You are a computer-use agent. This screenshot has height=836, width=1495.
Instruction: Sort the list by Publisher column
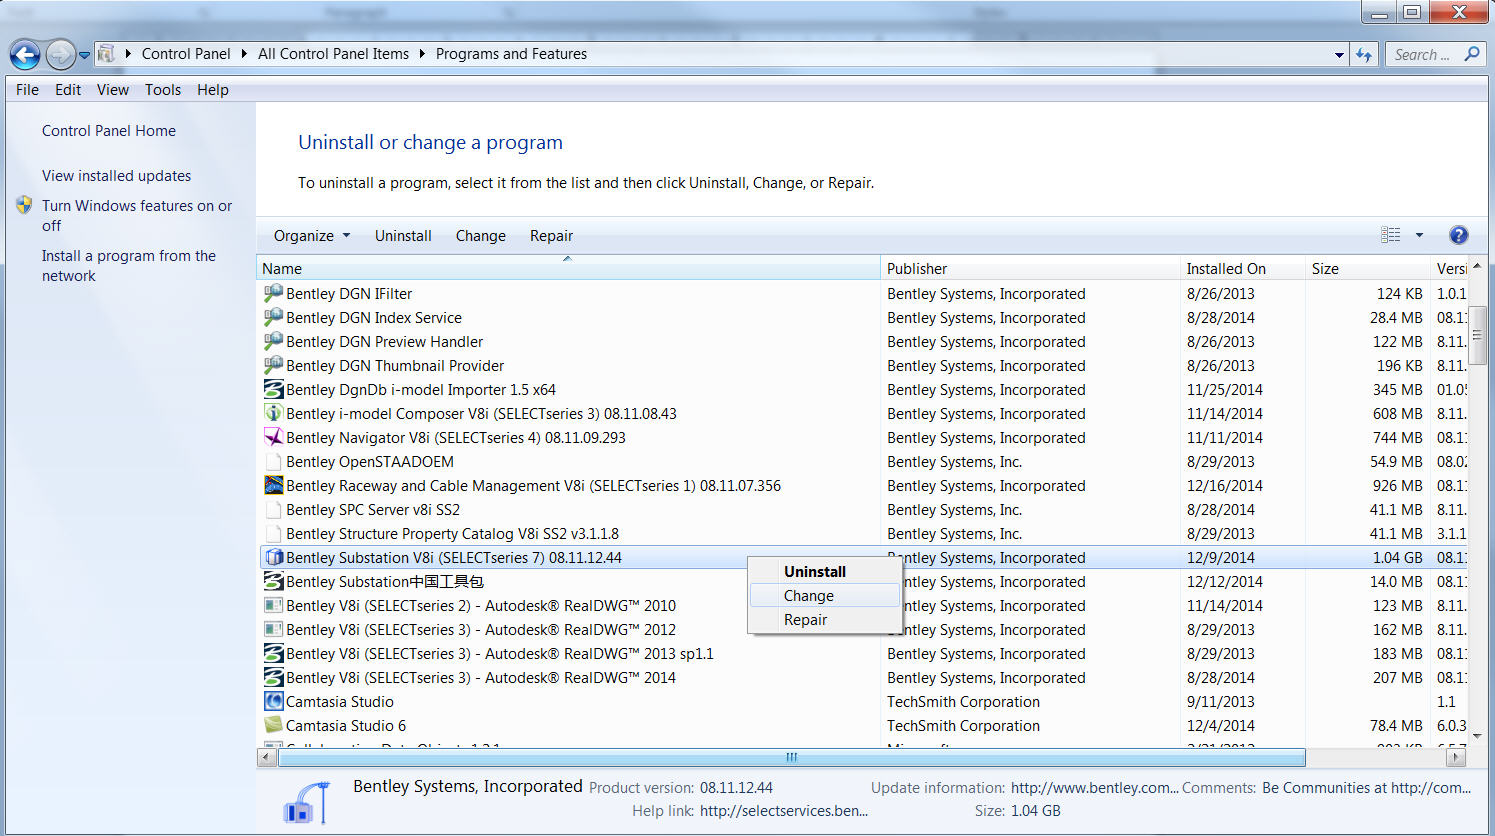click(1031, 268)
